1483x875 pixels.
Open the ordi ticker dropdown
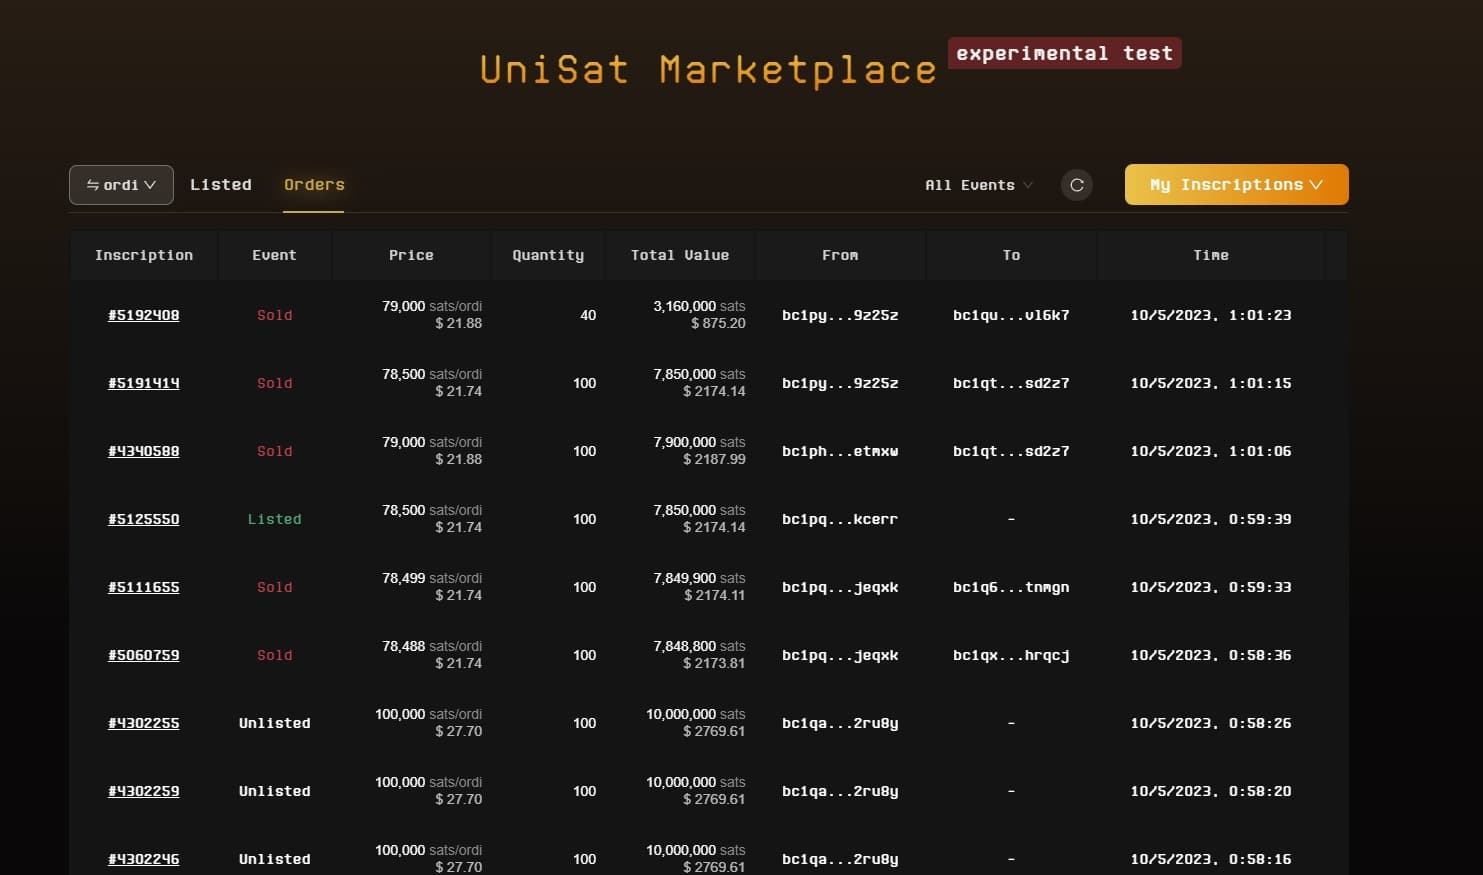point(121,185)
